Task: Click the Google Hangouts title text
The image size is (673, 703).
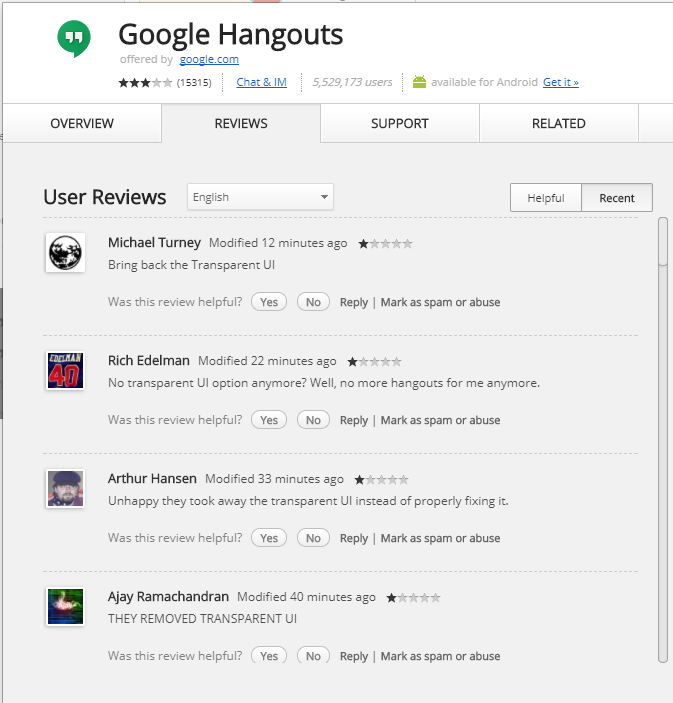Action: pos(231,35)
